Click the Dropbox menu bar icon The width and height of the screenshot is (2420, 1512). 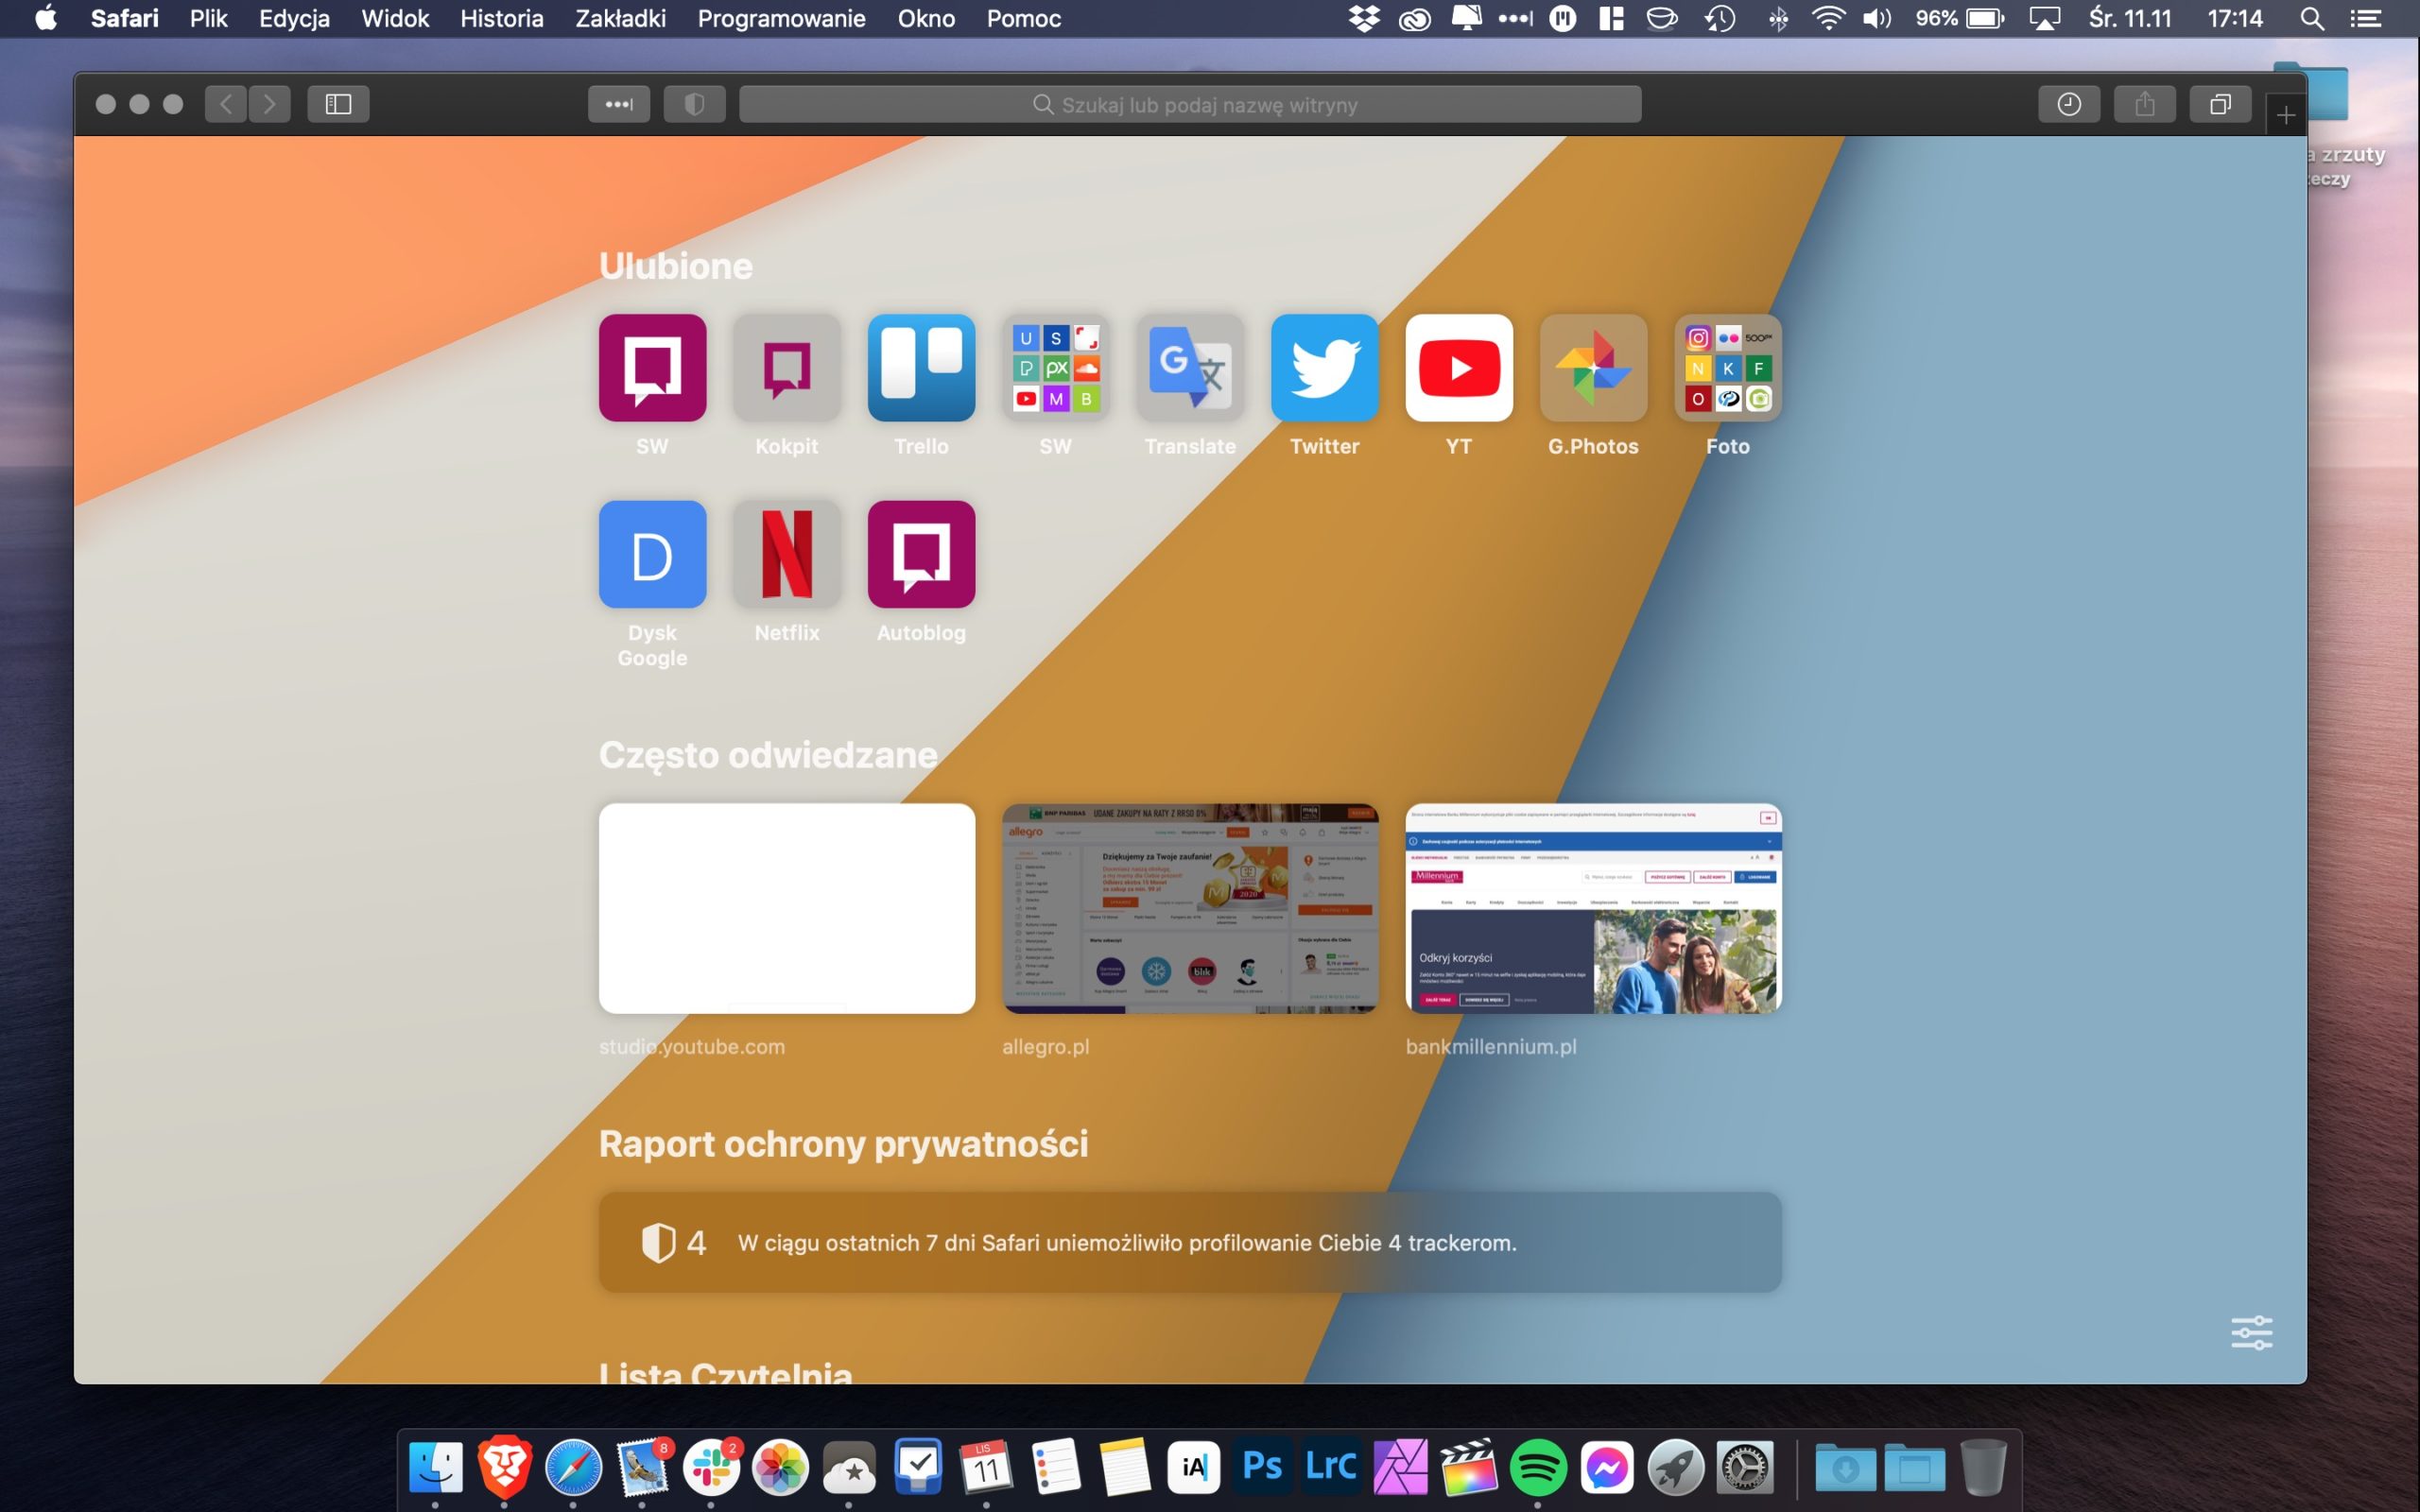coord(1364,18)
